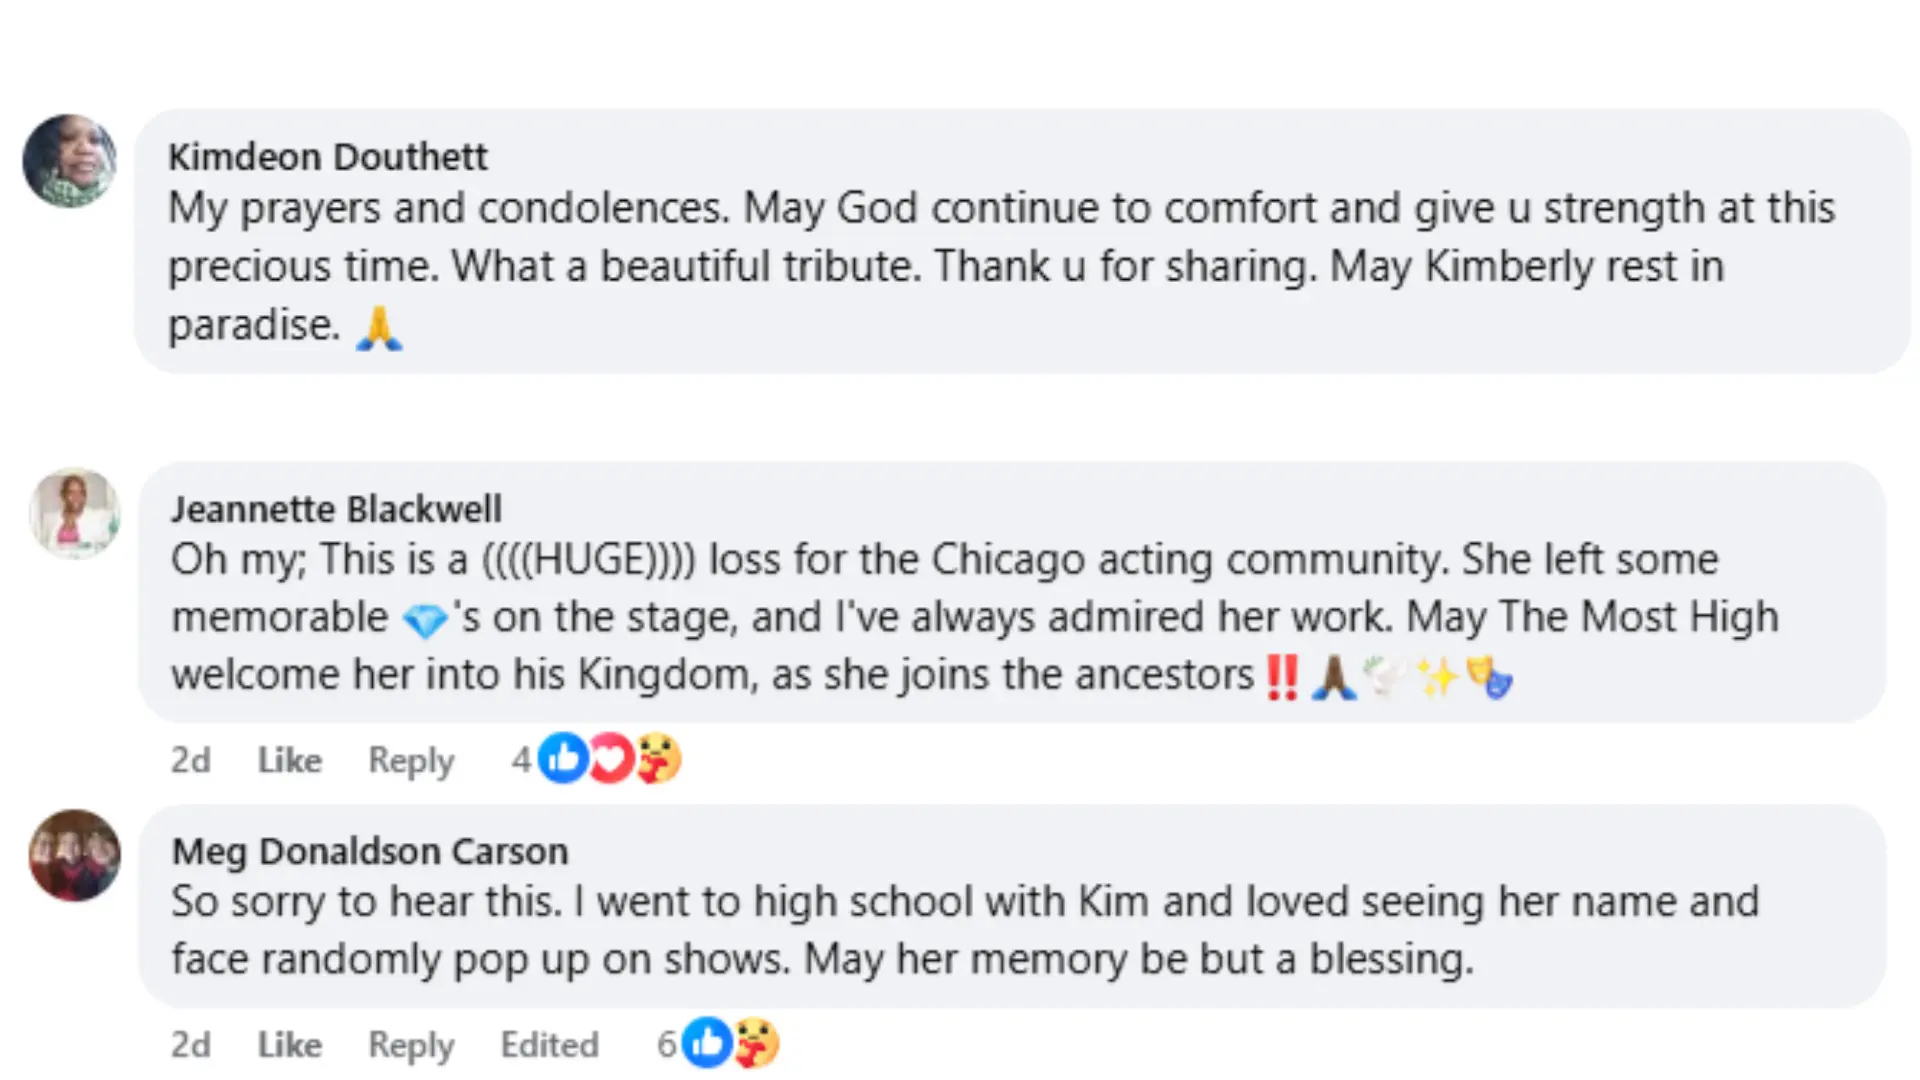Click care reaction icon on Jeannette's comment
1920x1080 pixels.
[x=658, y=759]
